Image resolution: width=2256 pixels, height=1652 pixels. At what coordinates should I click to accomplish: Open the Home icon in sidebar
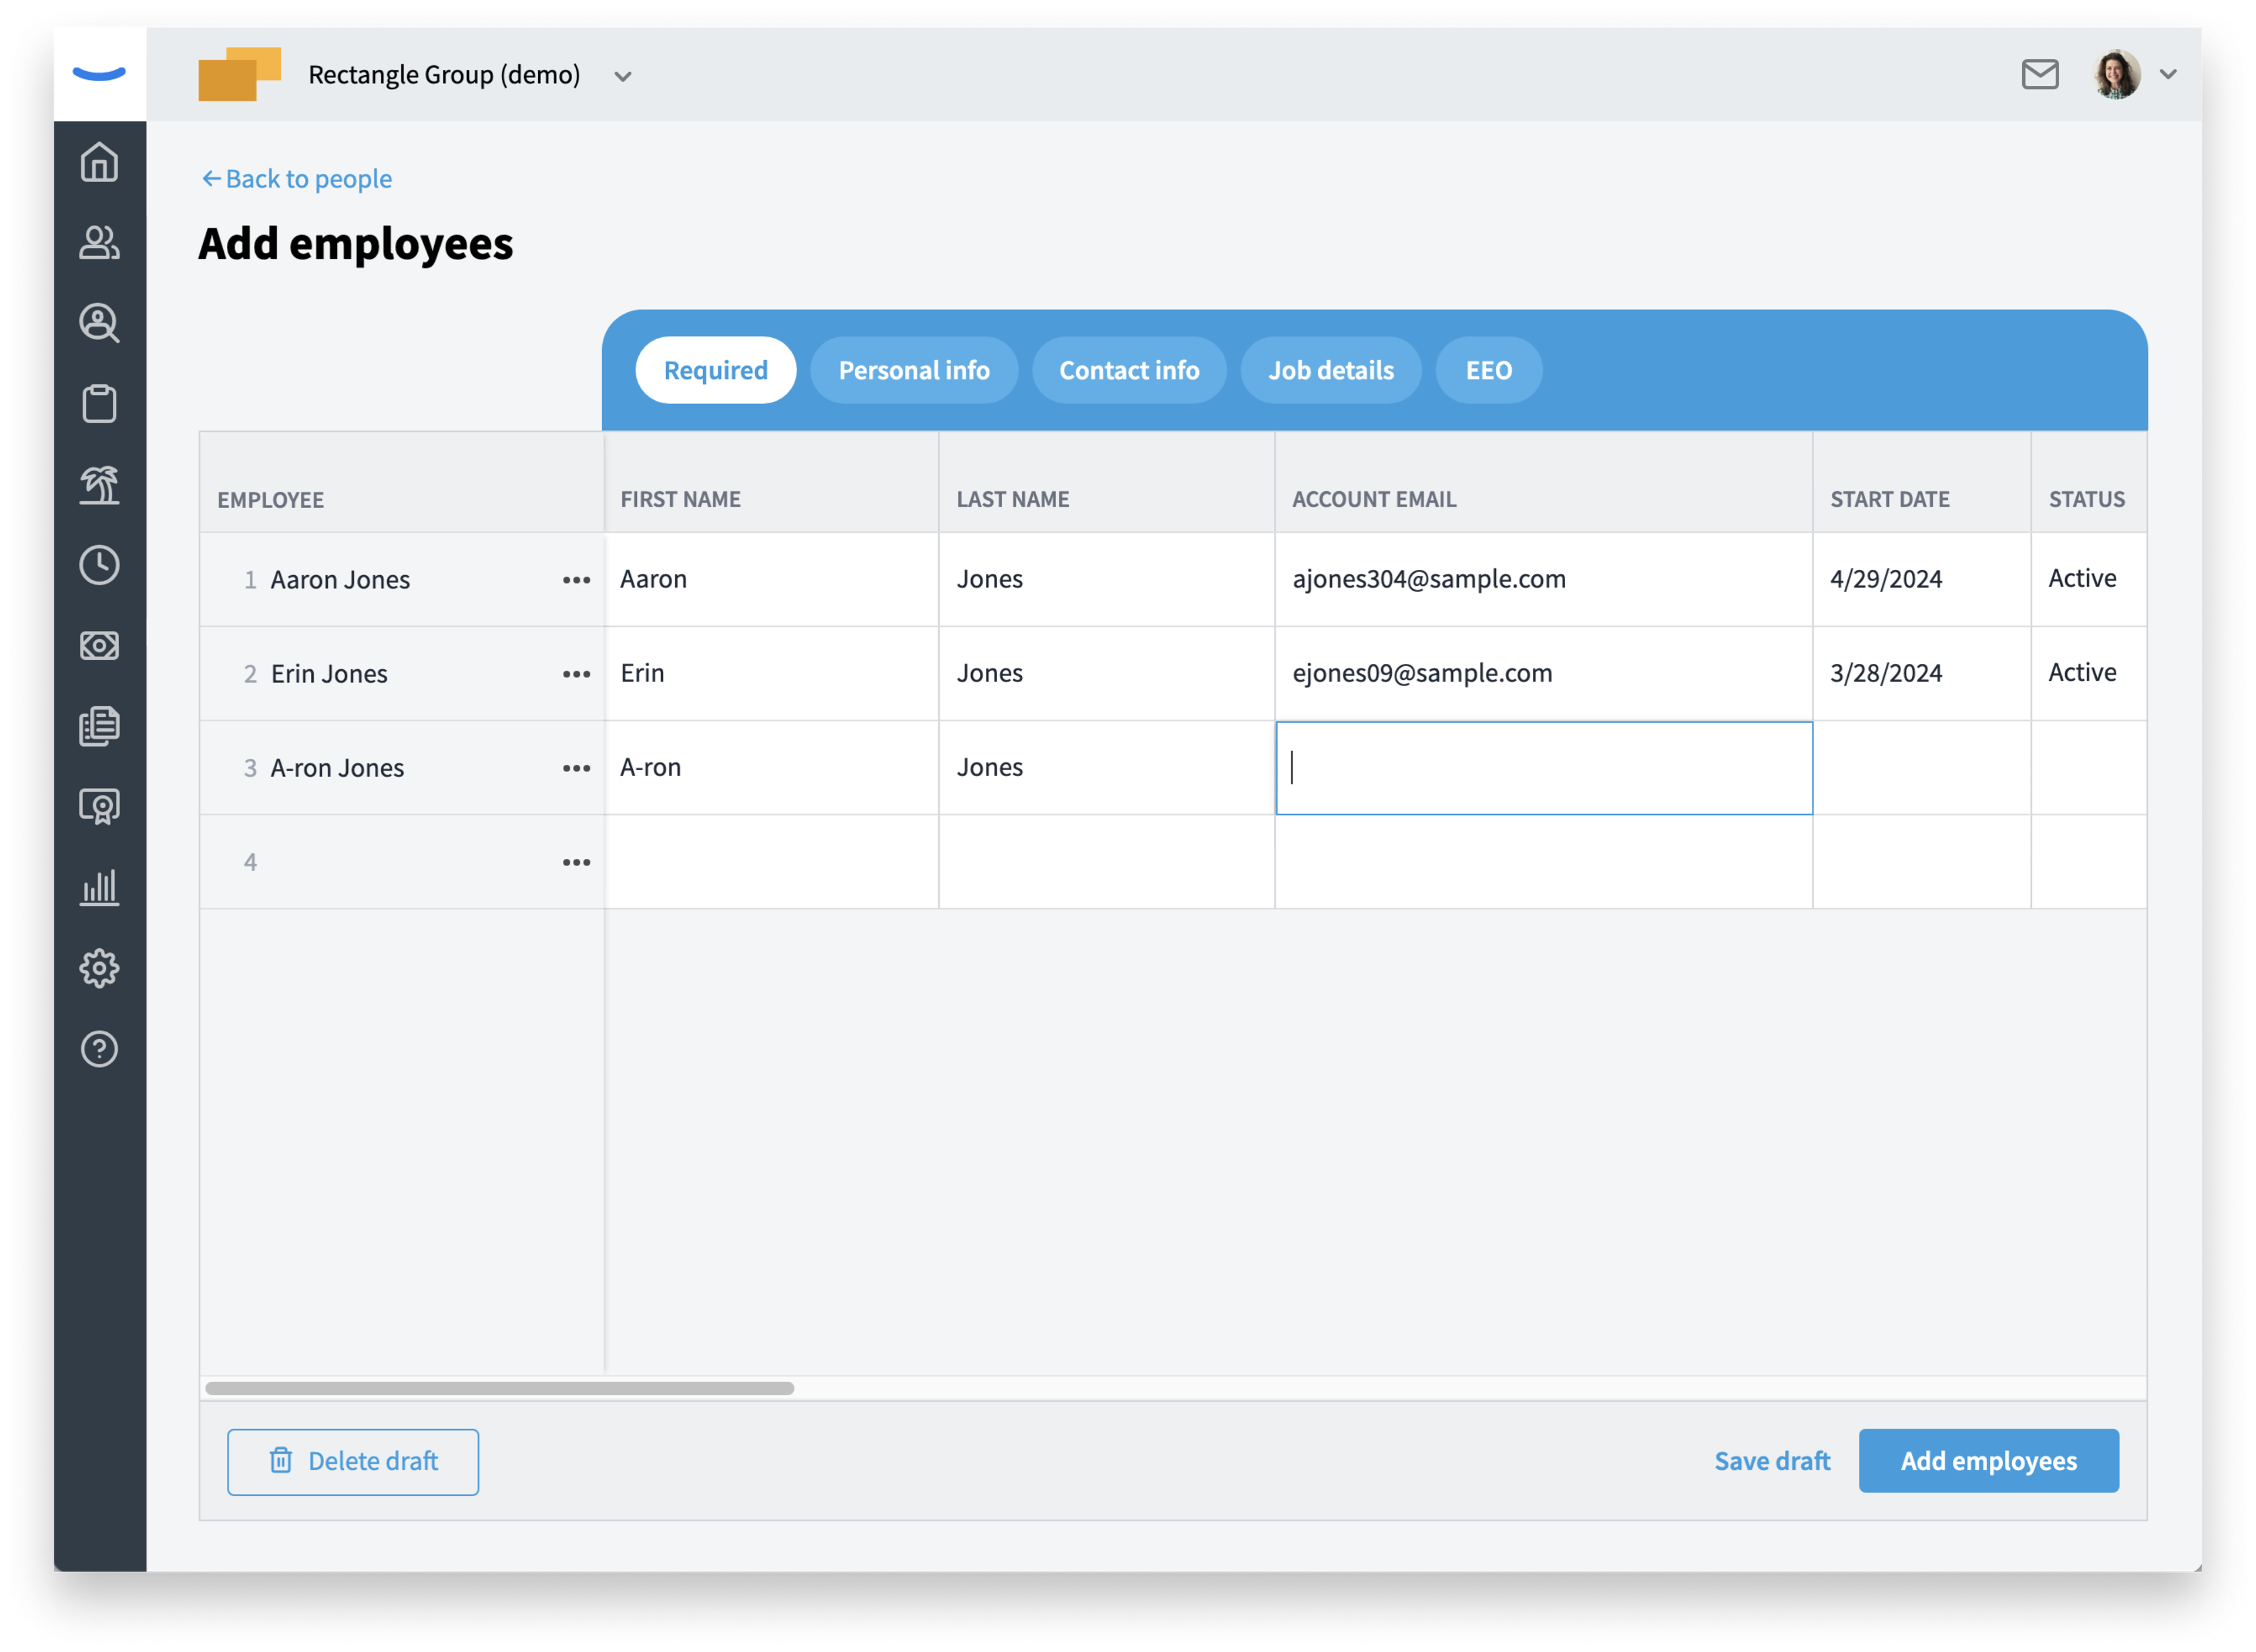99,162
